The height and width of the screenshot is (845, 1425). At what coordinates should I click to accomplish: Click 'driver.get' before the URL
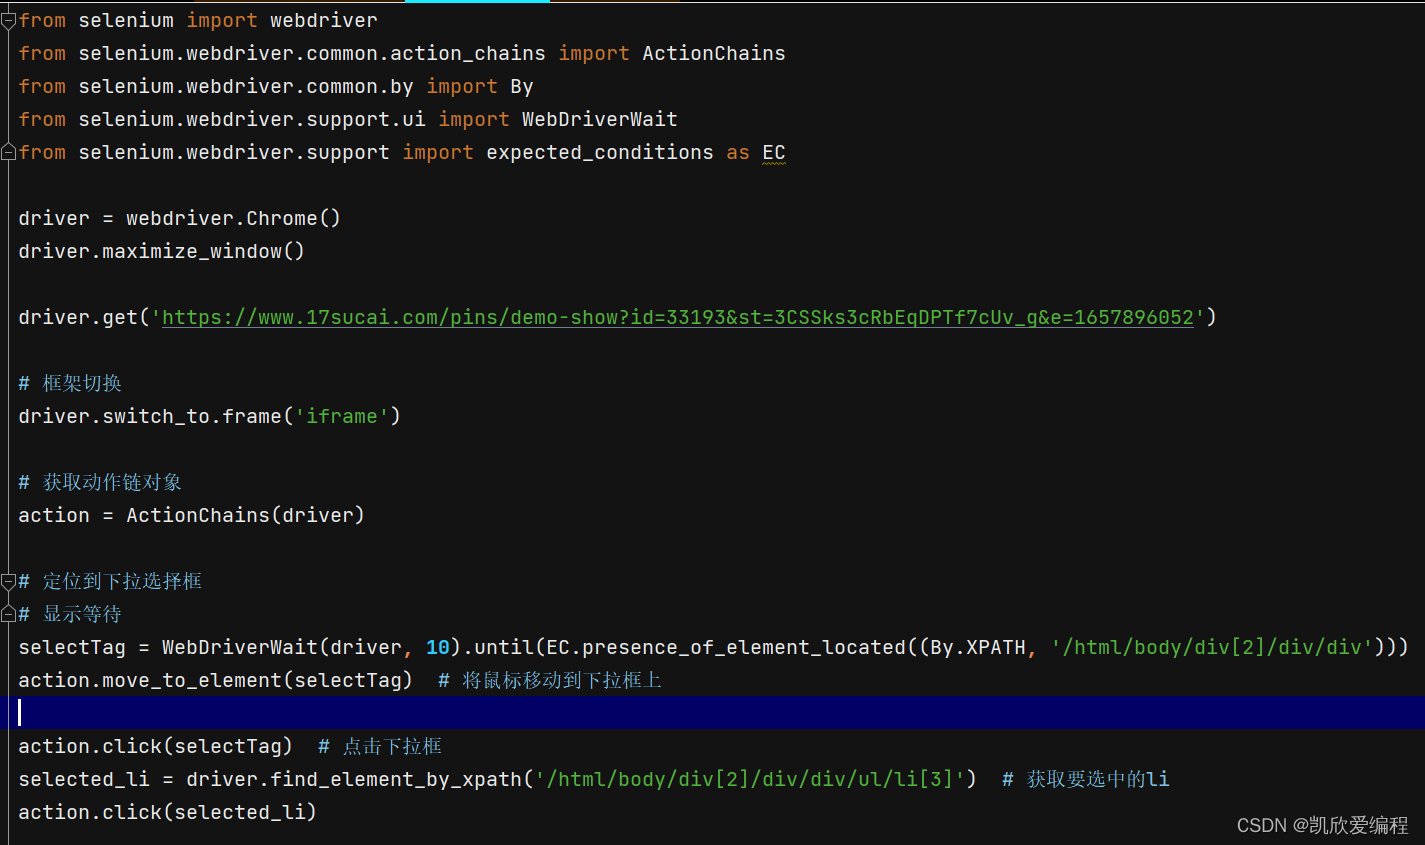(x=78, y=318)
